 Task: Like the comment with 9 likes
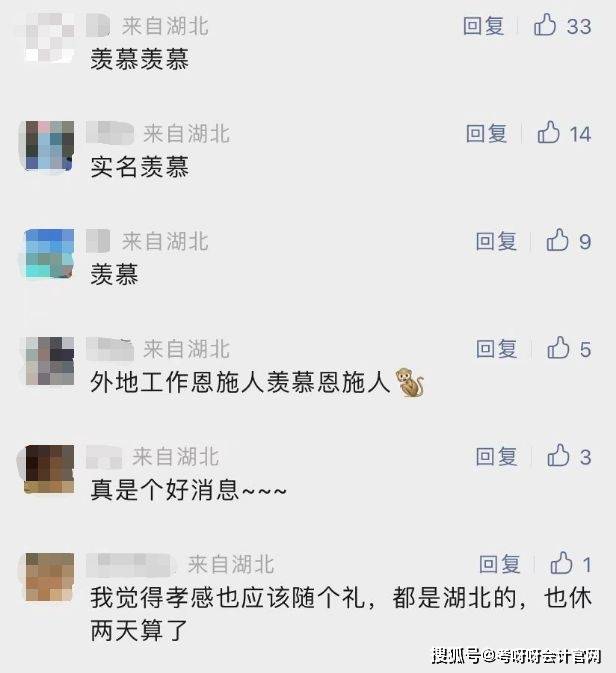[557, 240]
